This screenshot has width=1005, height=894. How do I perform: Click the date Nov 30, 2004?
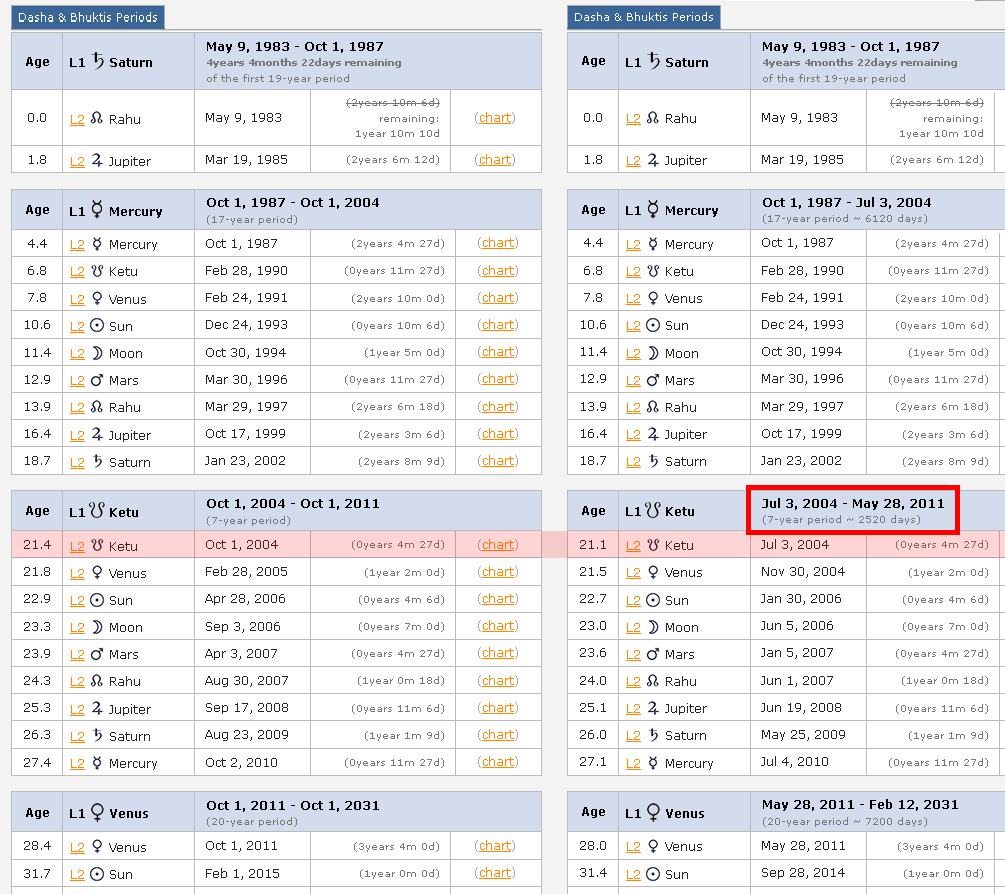pos(802,571)
